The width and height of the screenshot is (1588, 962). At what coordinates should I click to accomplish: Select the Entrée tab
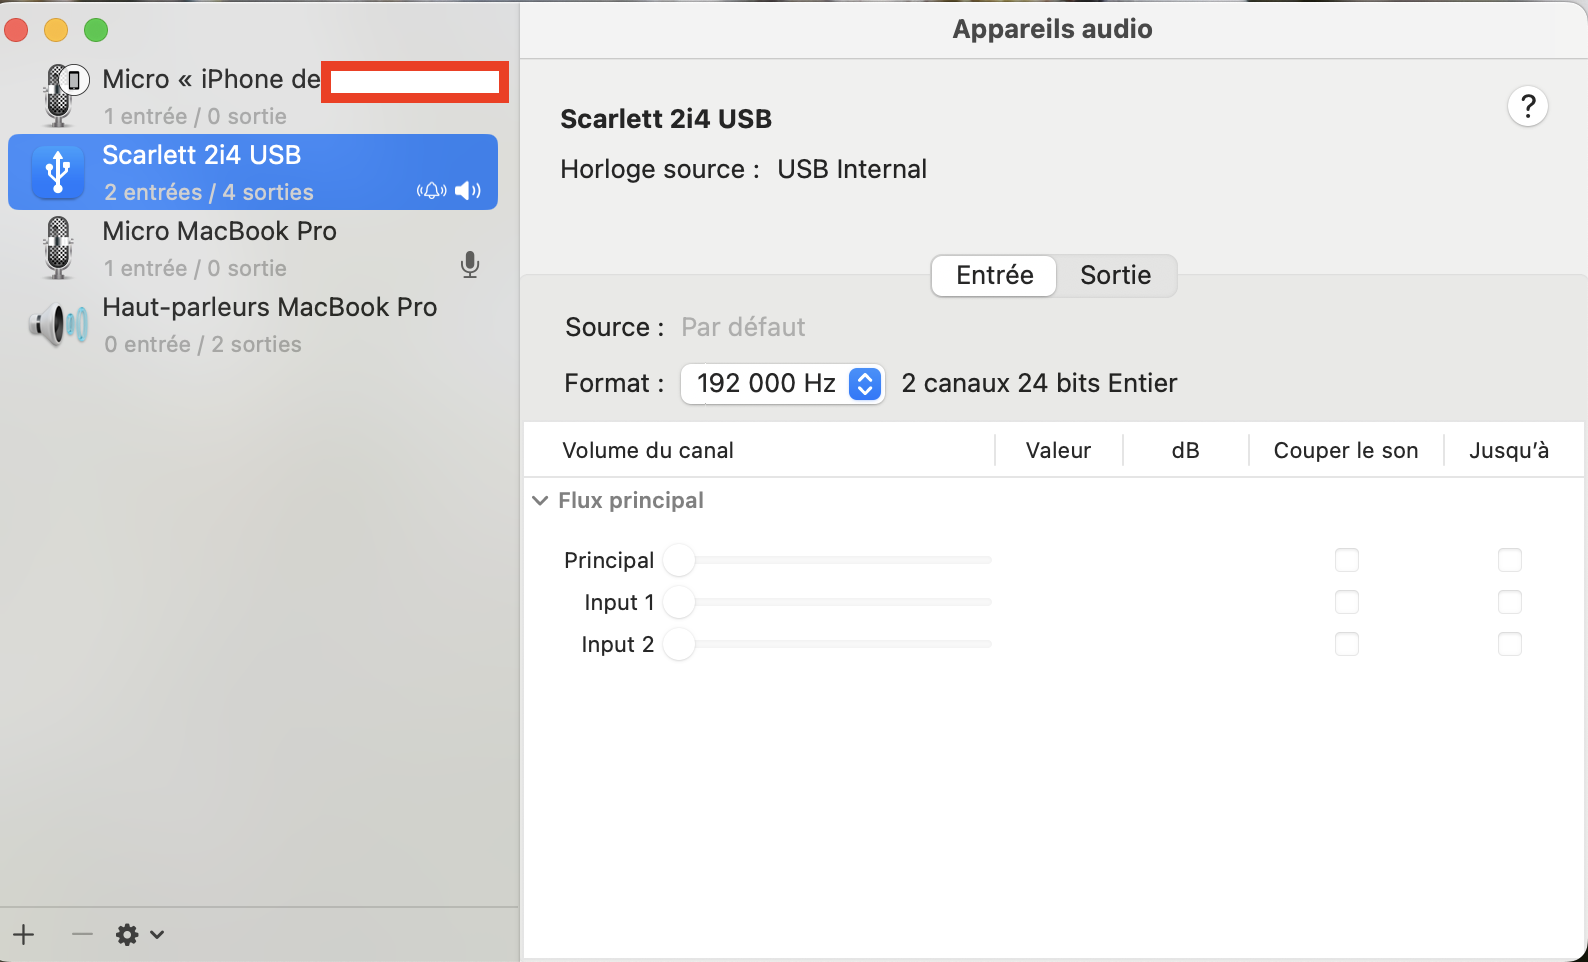click(x=994, y=276)
